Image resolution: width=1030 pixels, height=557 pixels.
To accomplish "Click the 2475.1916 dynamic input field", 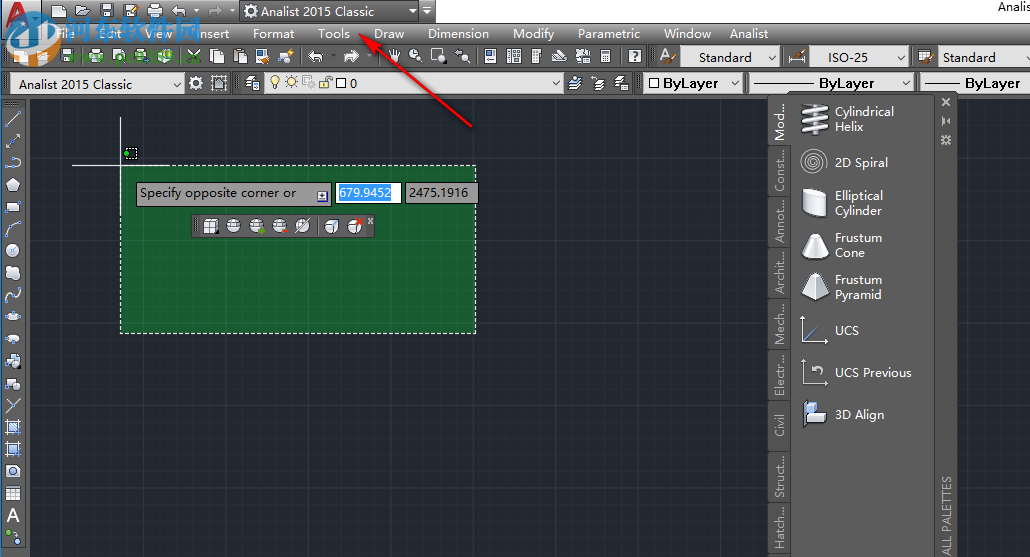I will pyautogui.click(x=441, y=193).
